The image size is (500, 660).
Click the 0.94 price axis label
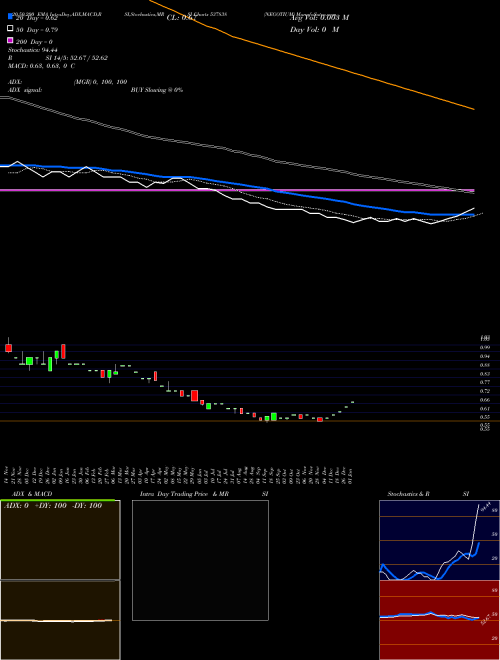(x=485, y=356)
